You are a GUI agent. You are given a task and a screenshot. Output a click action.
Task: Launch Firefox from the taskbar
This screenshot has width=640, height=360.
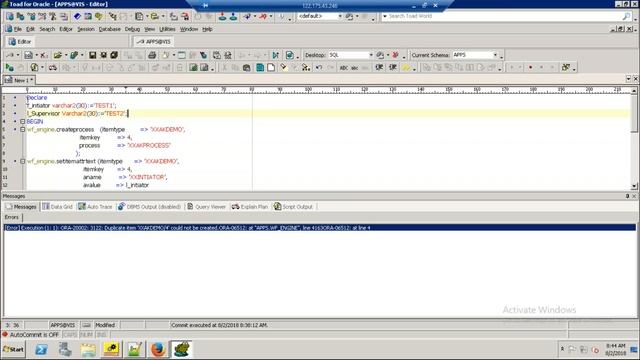(x=158, y=349)
